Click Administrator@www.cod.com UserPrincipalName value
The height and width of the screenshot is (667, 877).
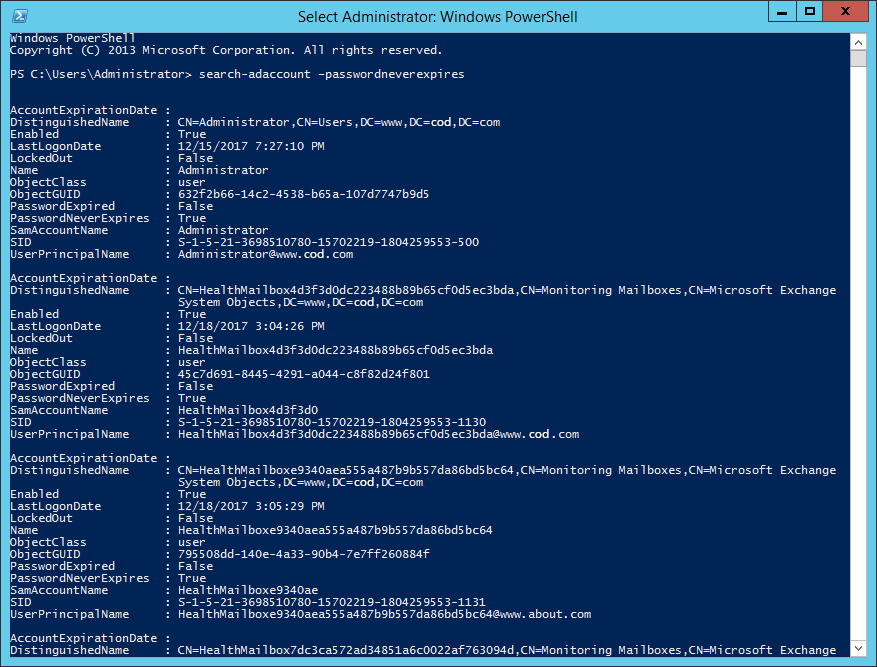click(x=265, y=254)
